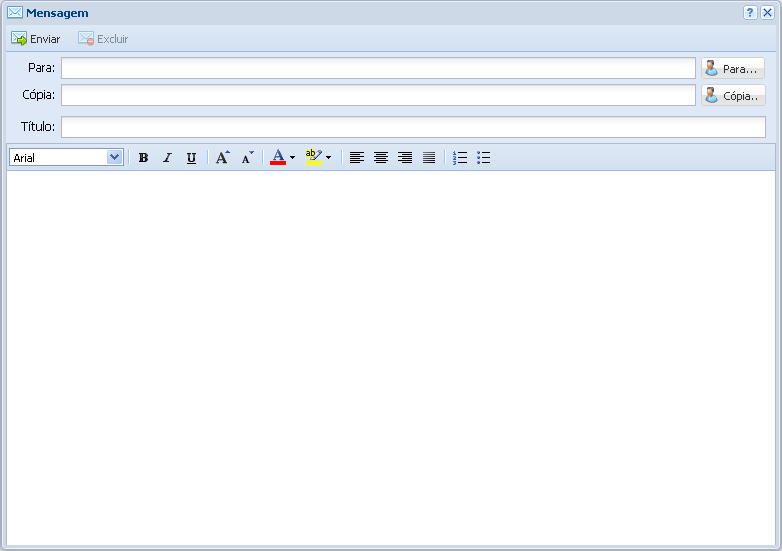Align text to the right
782x551 pixels.
coord(404,158)
